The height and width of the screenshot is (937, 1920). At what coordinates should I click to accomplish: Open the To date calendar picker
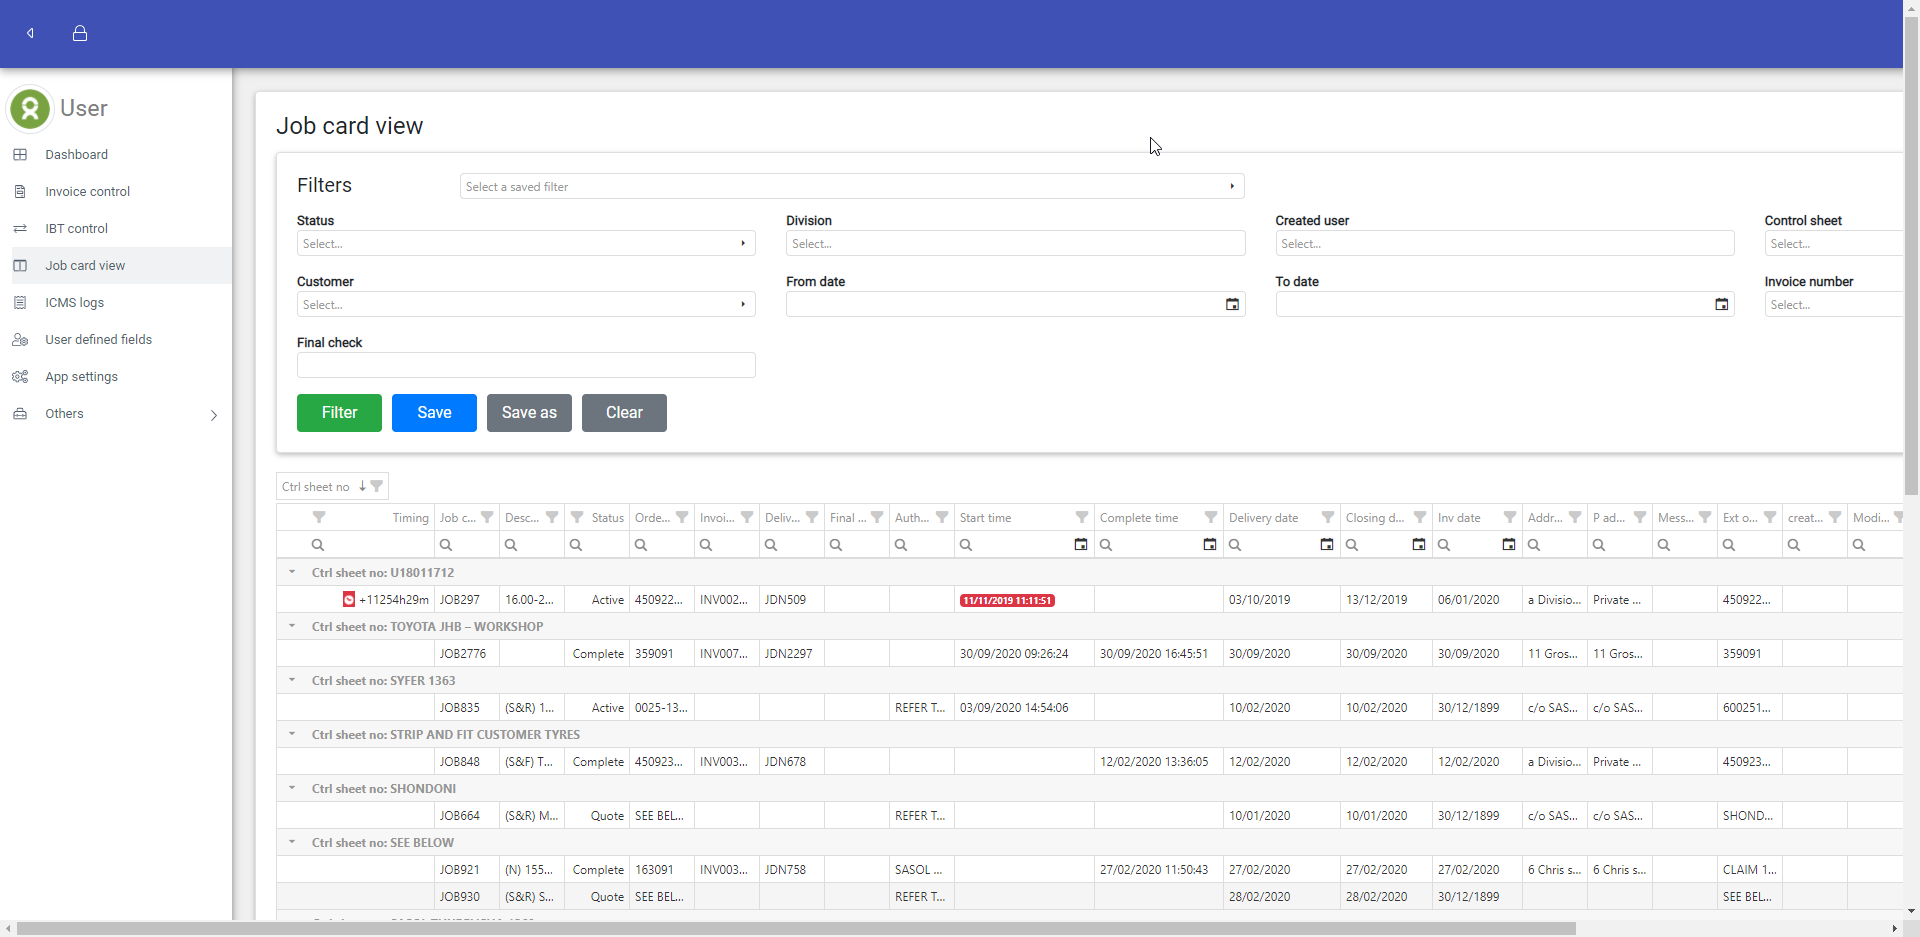pos(1721,305)
